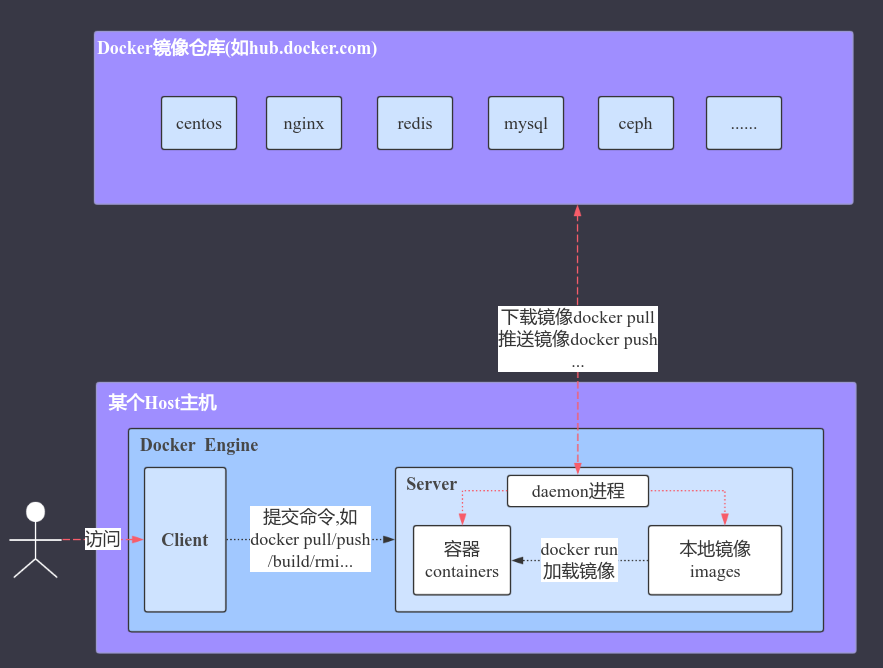Click the user stick figure icon

(35, 540)
